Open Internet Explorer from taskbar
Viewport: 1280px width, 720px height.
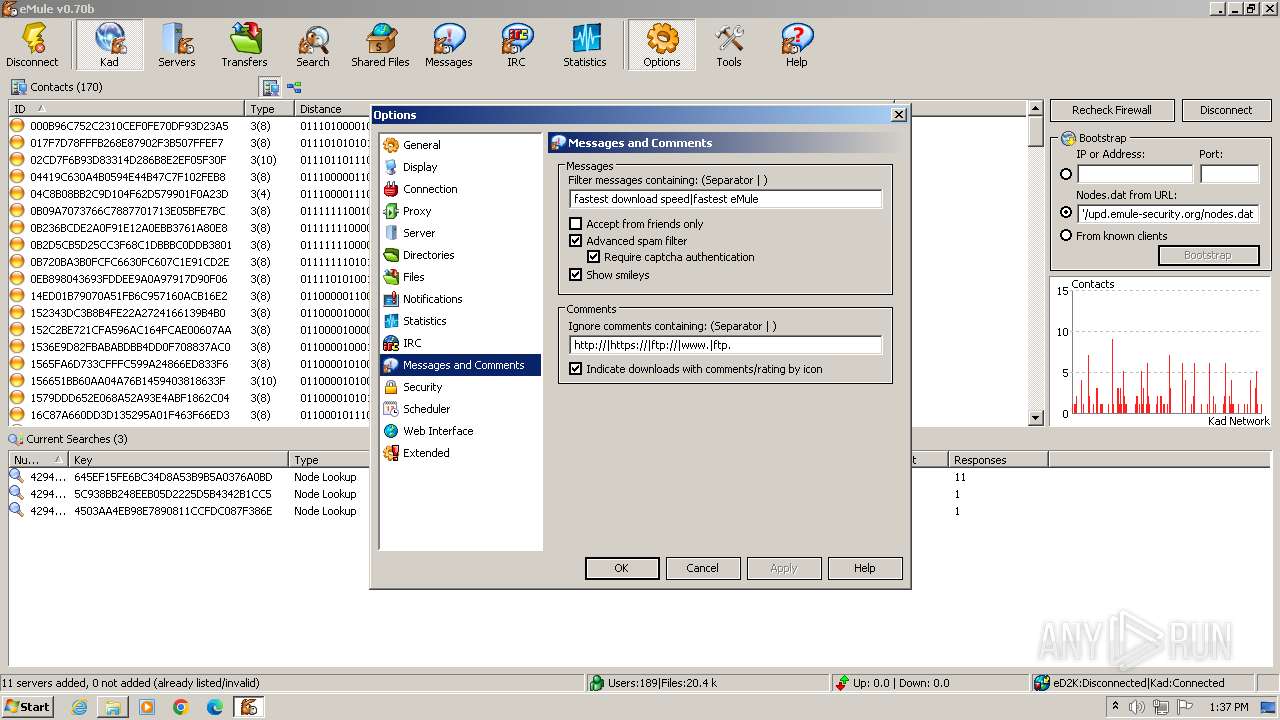click(79, 707)
